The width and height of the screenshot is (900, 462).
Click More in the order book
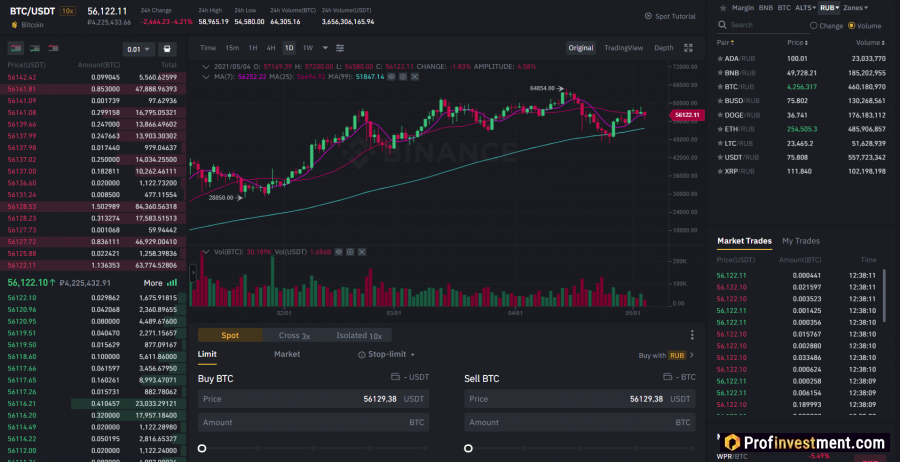[x=153, y=283]
